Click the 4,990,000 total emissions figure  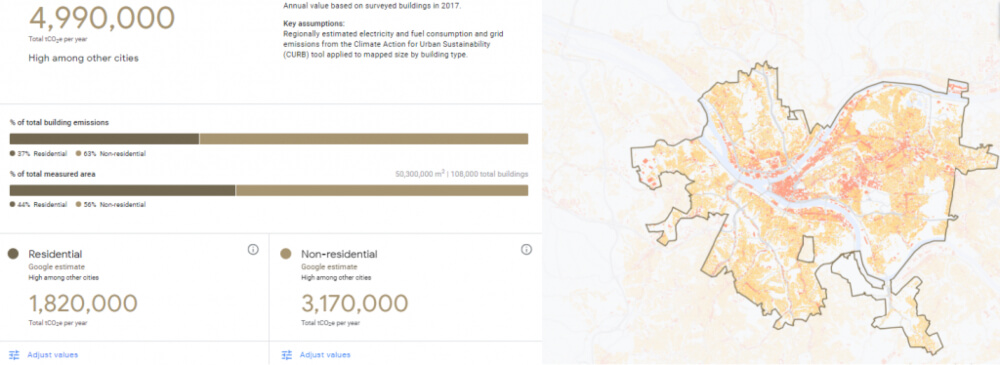pos(102,19)
